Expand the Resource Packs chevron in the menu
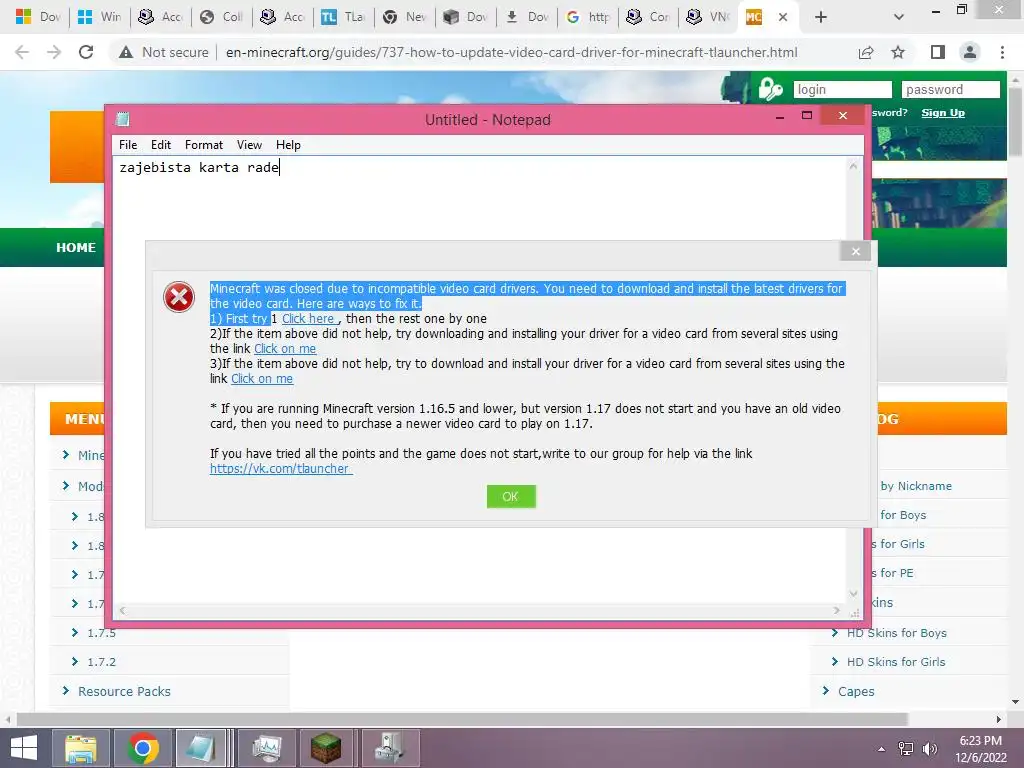Viewport: 1024px width, 768px height. pyautogui.click(x=65, y=690)
